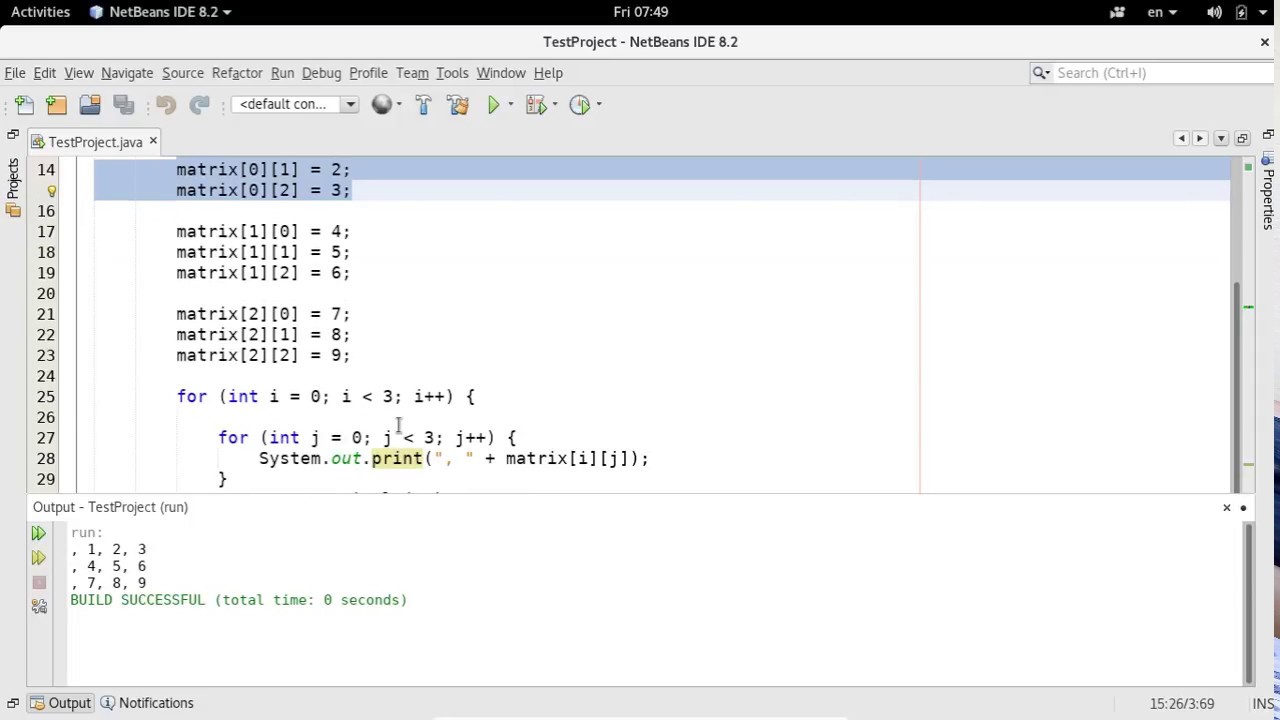Open the Properties sidebar panel
Viewport: 1280px width, 720px height.
coord(1268,191)
